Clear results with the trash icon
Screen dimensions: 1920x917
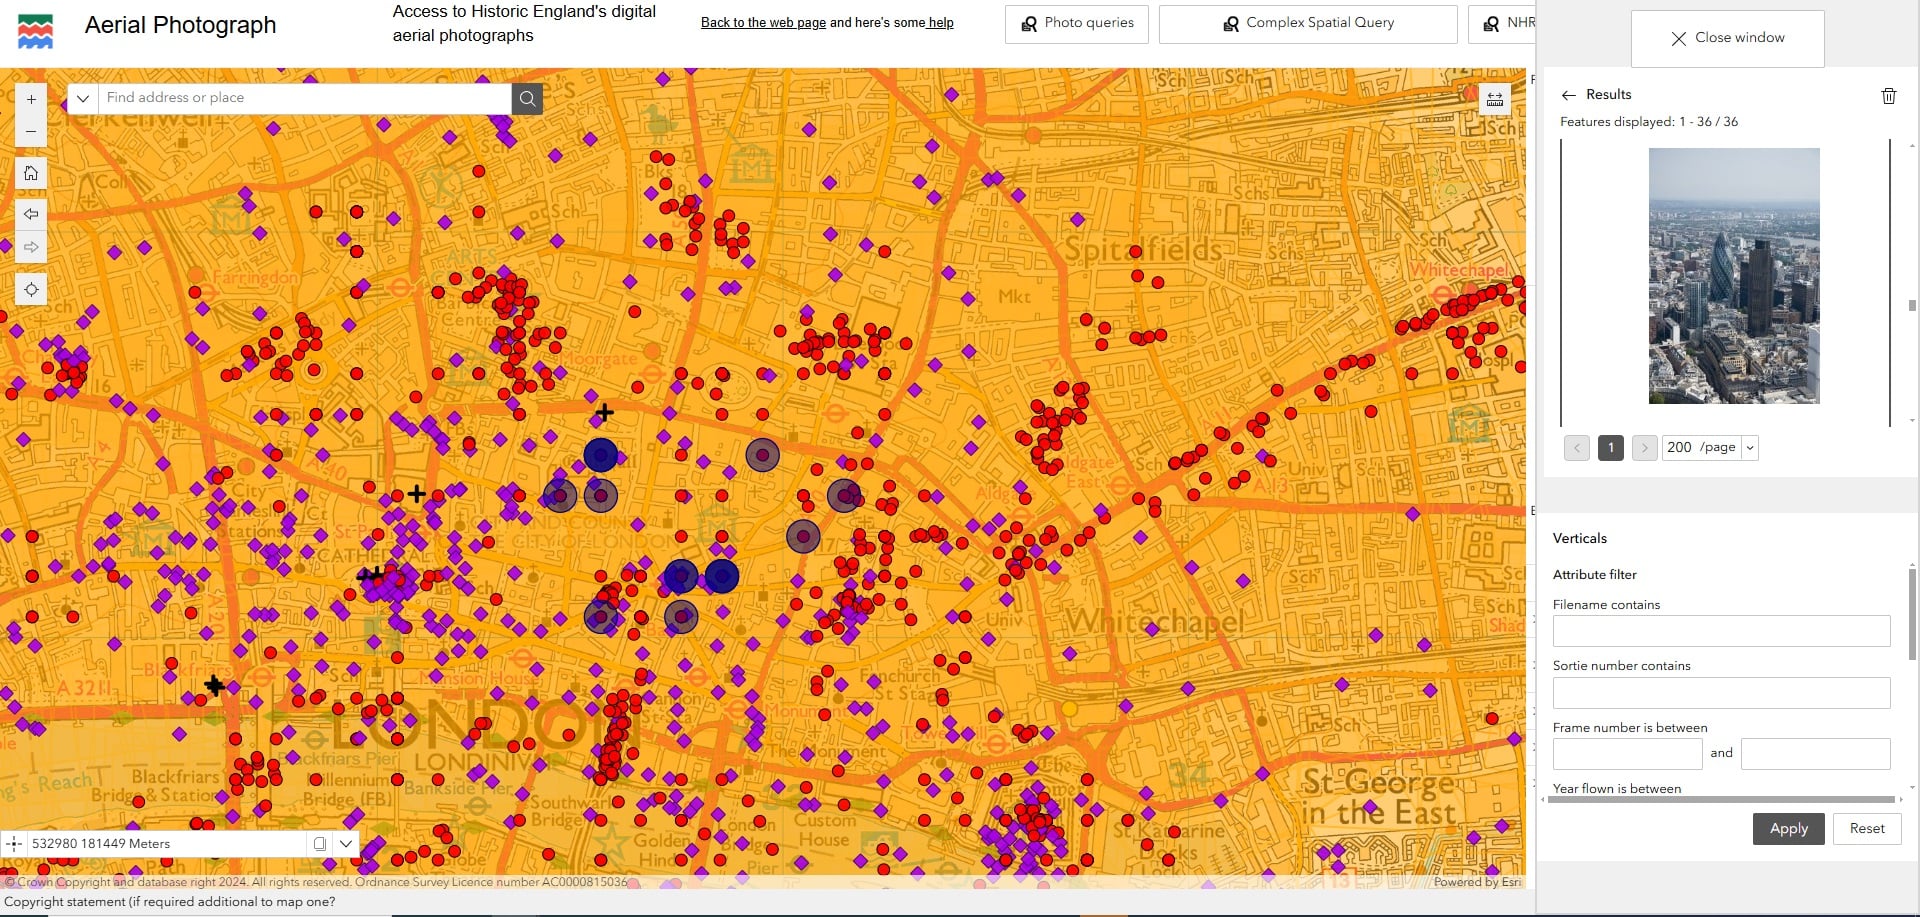[1889, 95]
